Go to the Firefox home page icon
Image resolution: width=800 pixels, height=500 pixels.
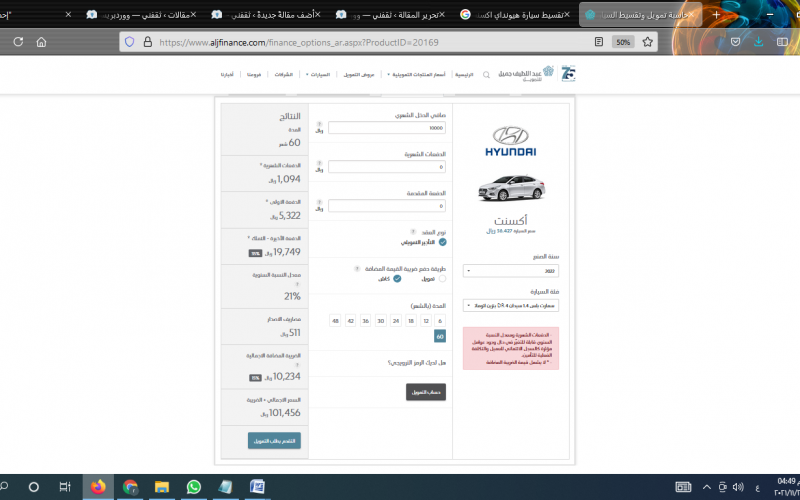(41, 42)
